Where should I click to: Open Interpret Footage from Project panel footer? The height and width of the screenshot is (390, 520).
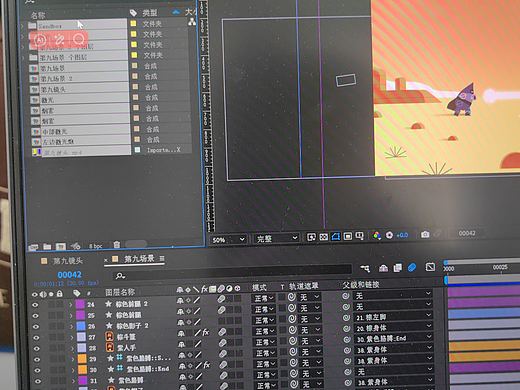pyautogui.click(x=33, y=247)
